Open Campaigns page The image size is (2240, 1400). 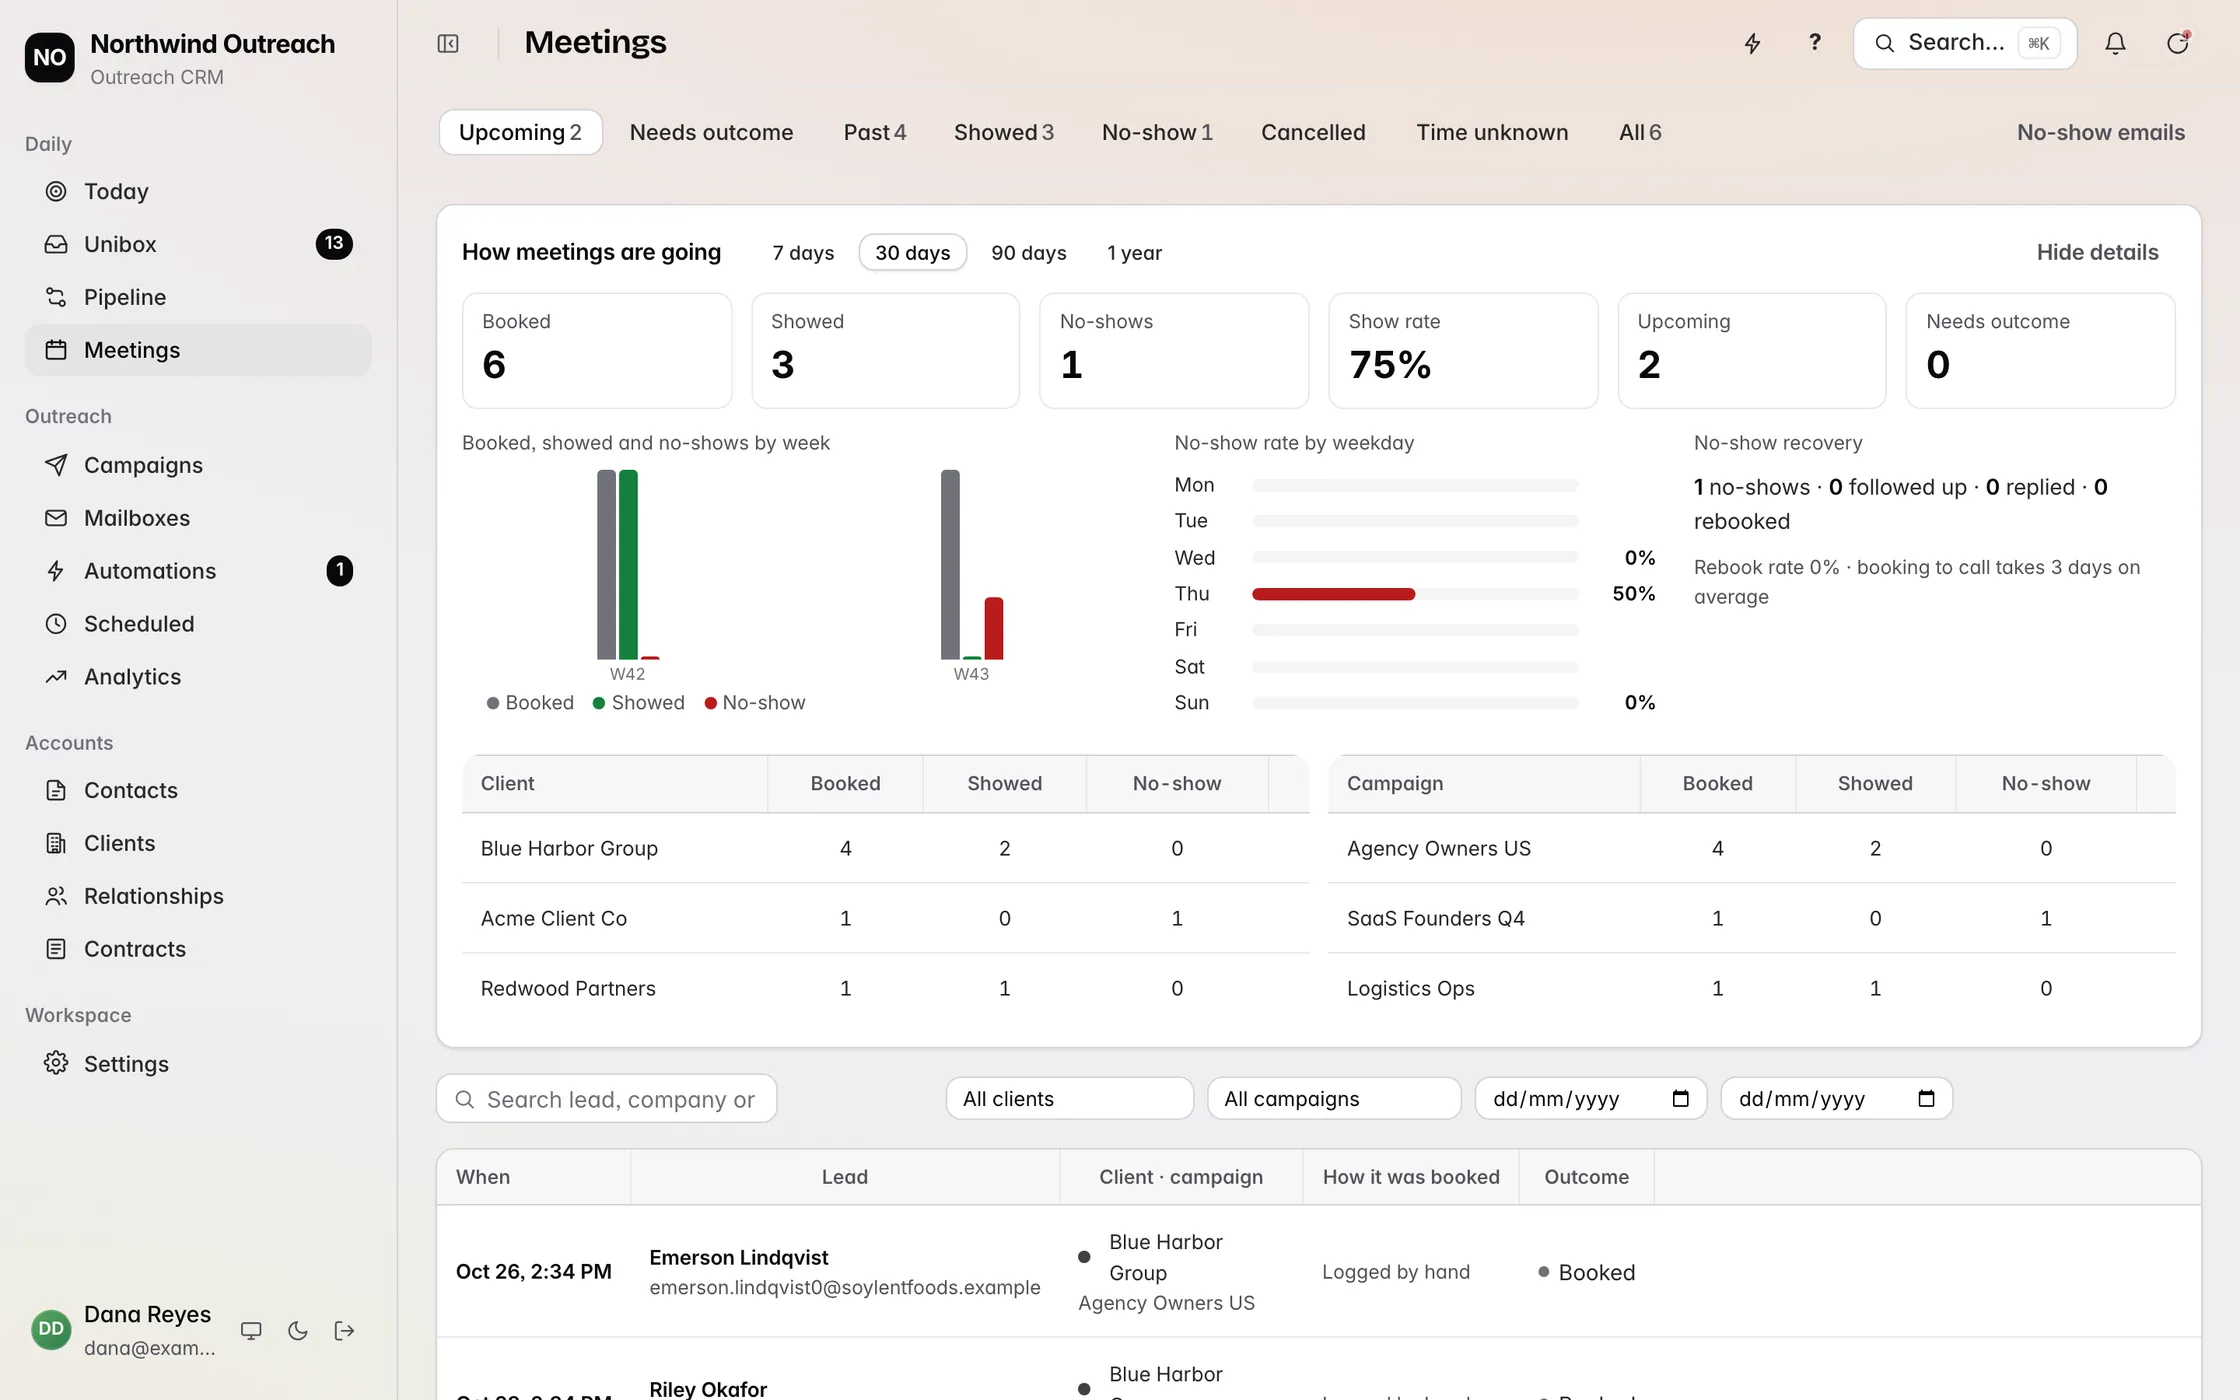coord(198,465)
